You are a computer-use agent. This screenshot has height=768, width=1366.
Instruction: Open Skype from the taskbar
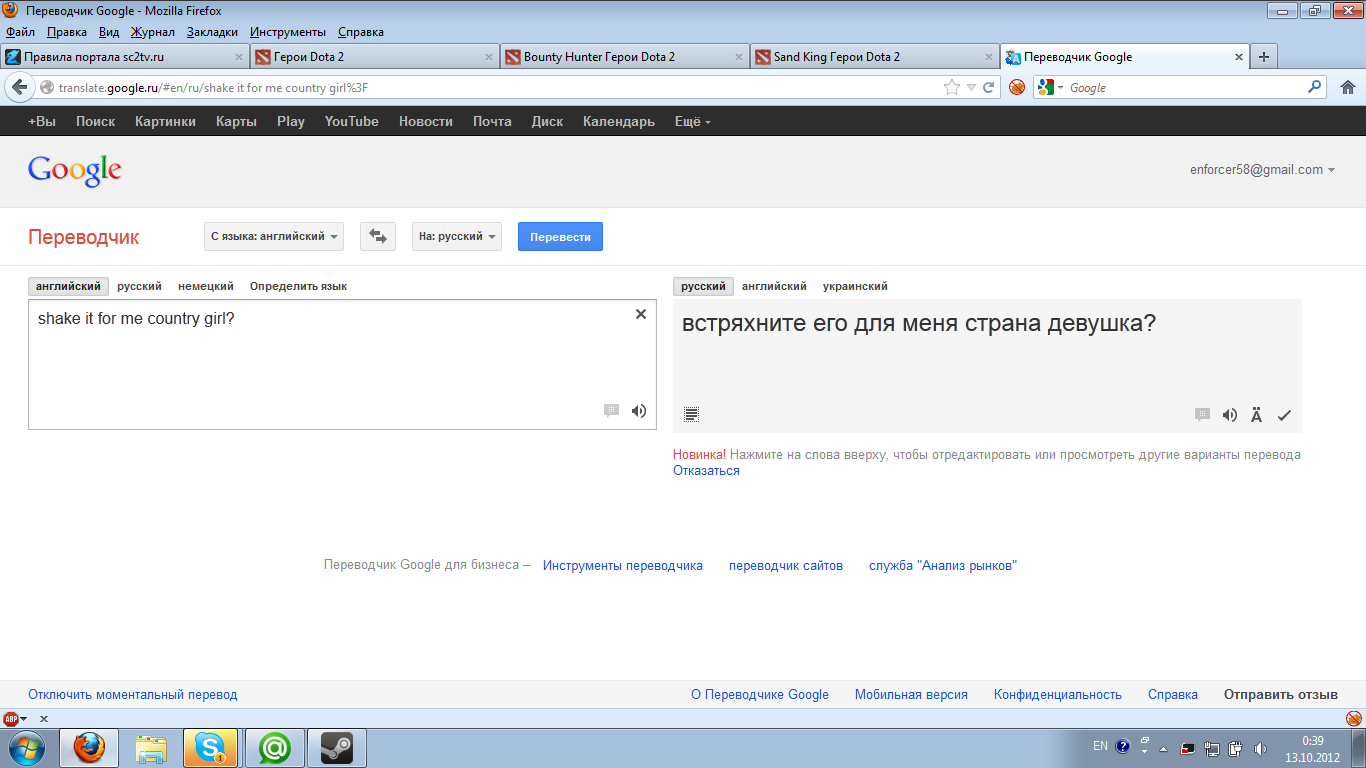[211, 747]
